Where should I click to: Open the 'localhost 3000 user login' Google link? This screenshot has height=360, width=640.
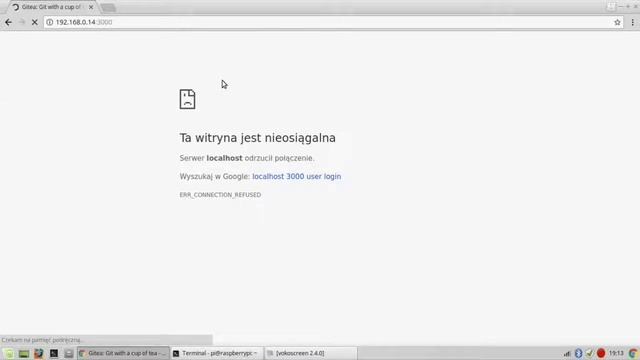(296, 176)
